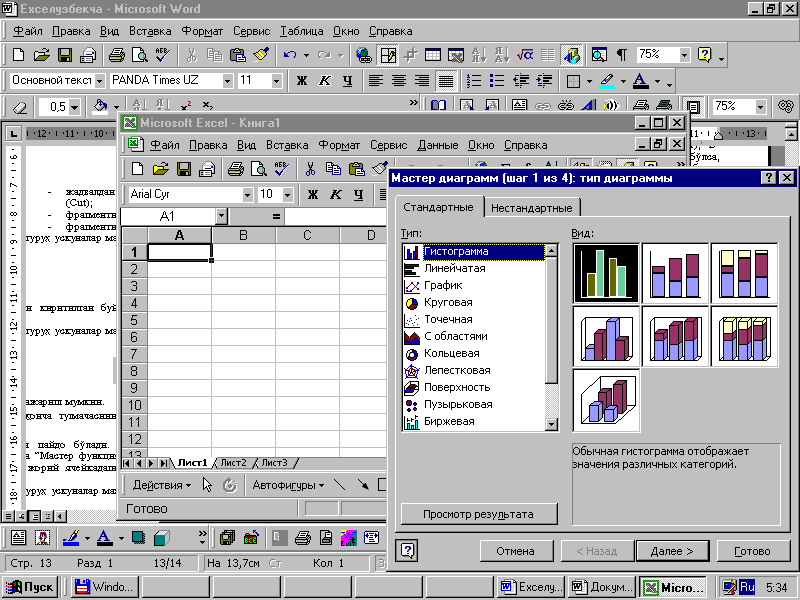
Task: Open the PANDA Times UZ font dropdown
Action: 228,81
